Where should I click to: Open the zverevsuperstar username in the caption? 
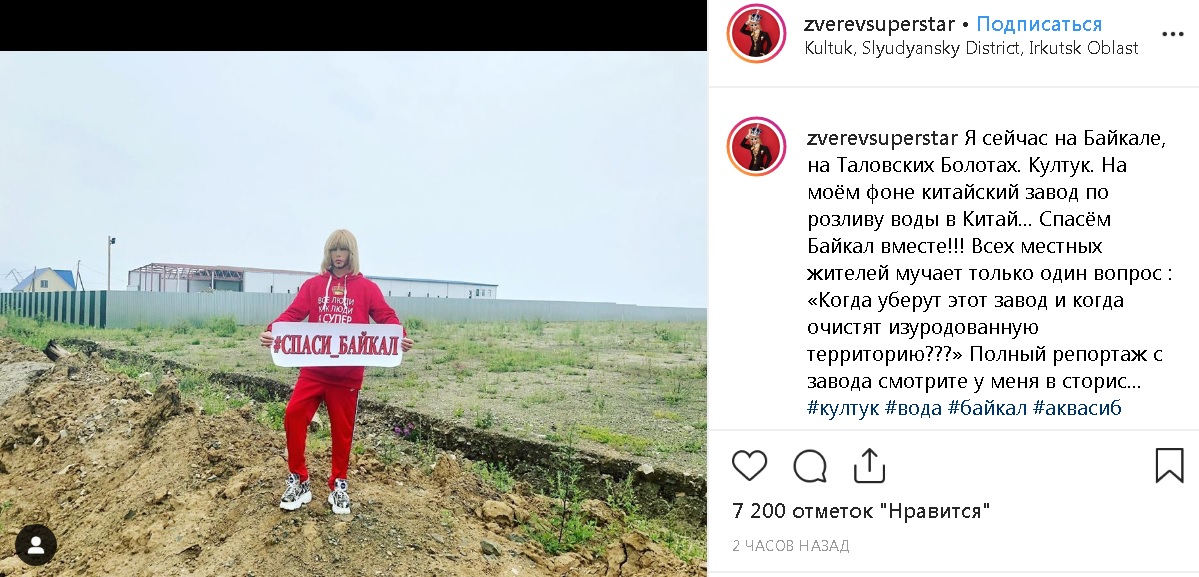click(882, 138)
